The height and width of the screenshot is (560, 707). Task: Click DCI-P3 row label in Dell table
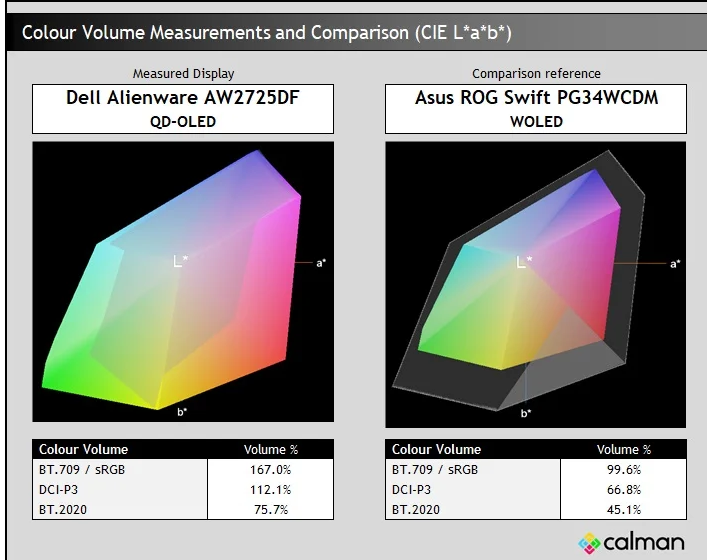pyautogui.click(x=58, y=490)
